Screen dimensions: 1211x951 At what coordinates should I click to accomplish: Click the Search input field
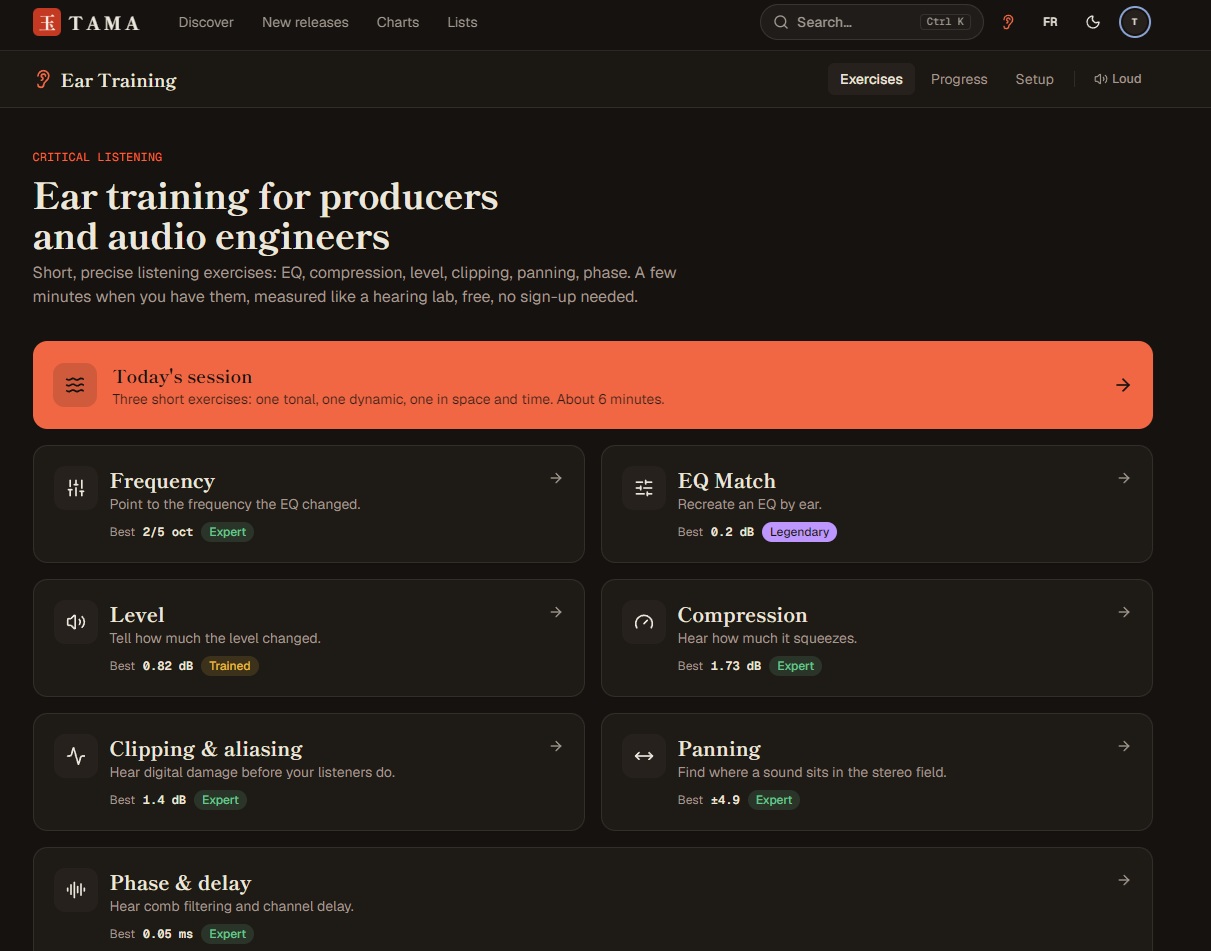[872, 22]
